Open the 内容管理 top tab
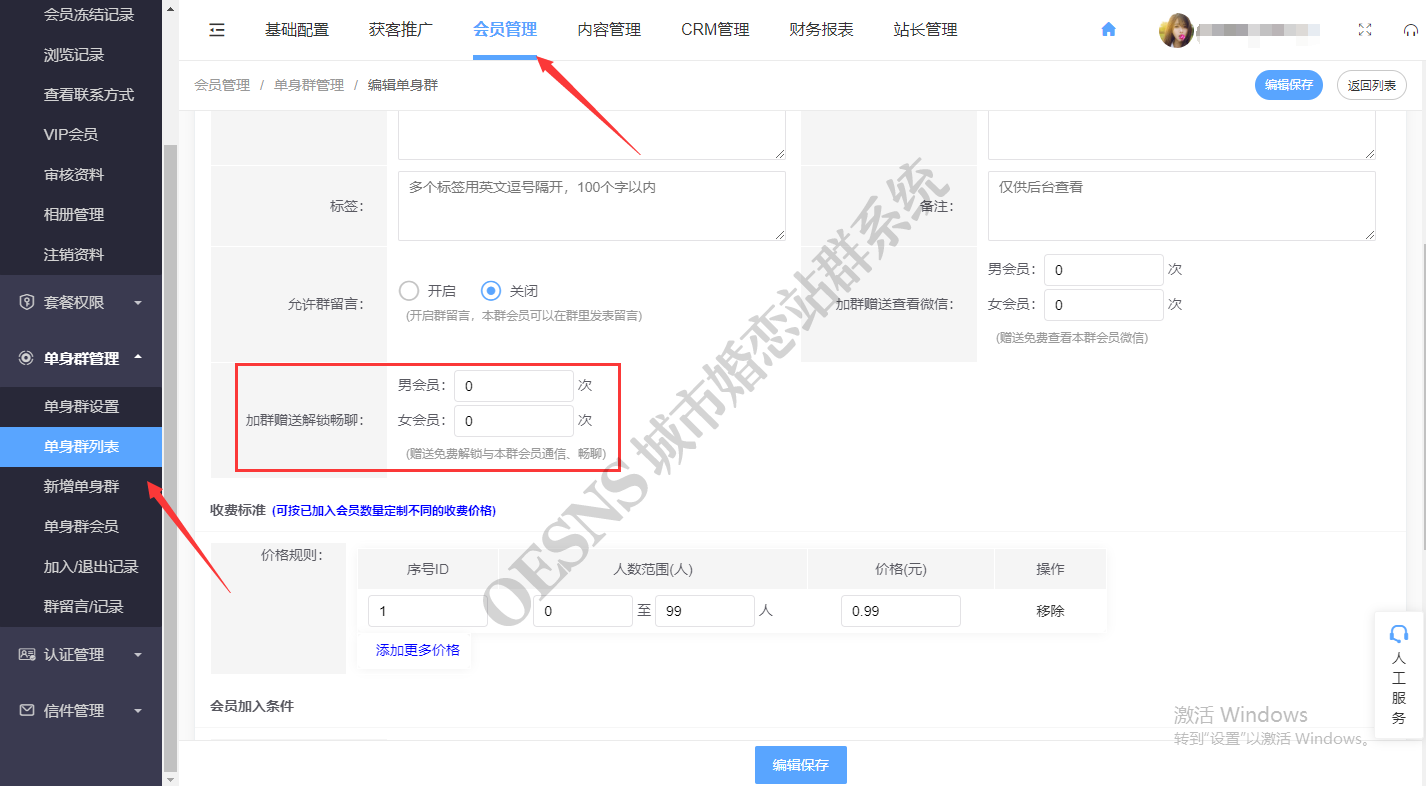 pos(609,30)
